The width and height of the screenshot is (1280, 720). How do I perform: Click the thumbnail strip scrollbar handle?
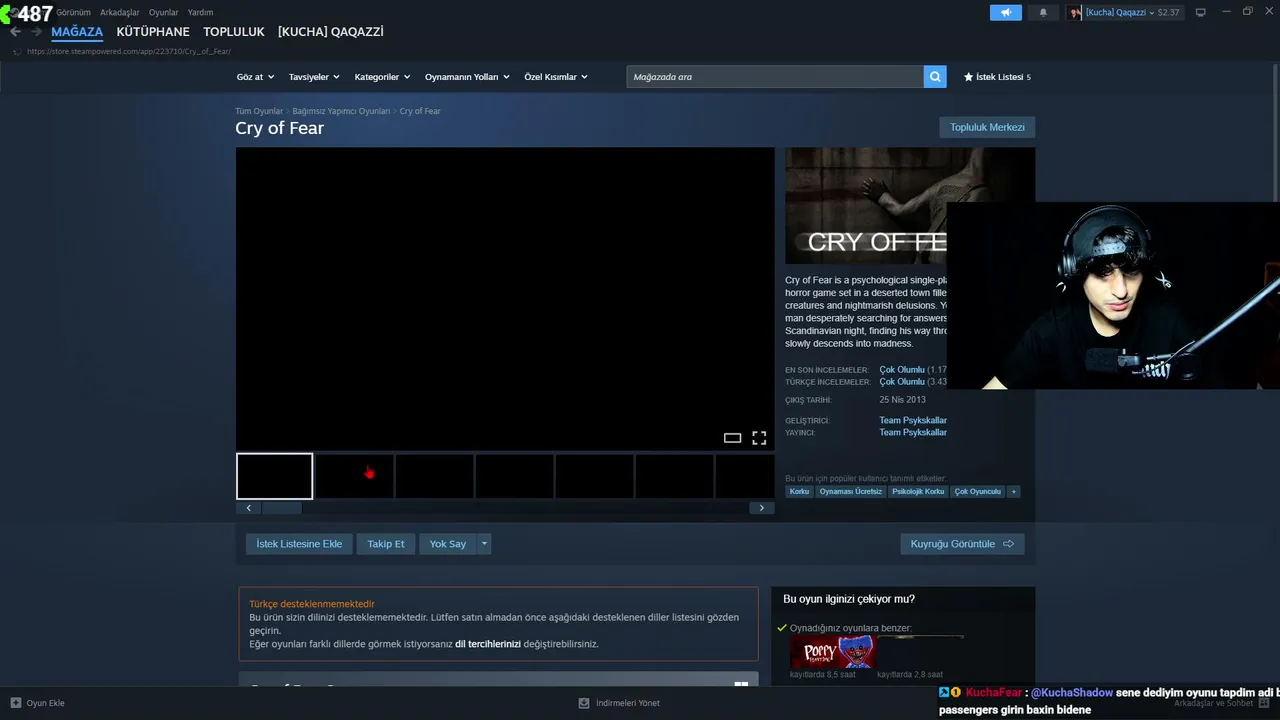(x=282, y=508)
